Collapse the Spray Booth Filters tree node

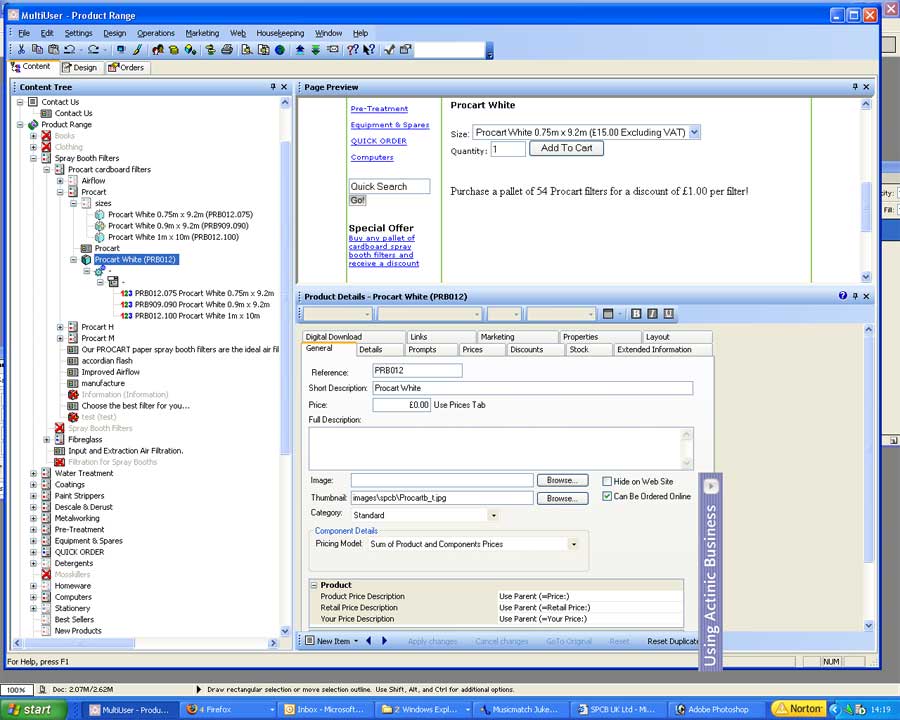(x=33, y=158)
